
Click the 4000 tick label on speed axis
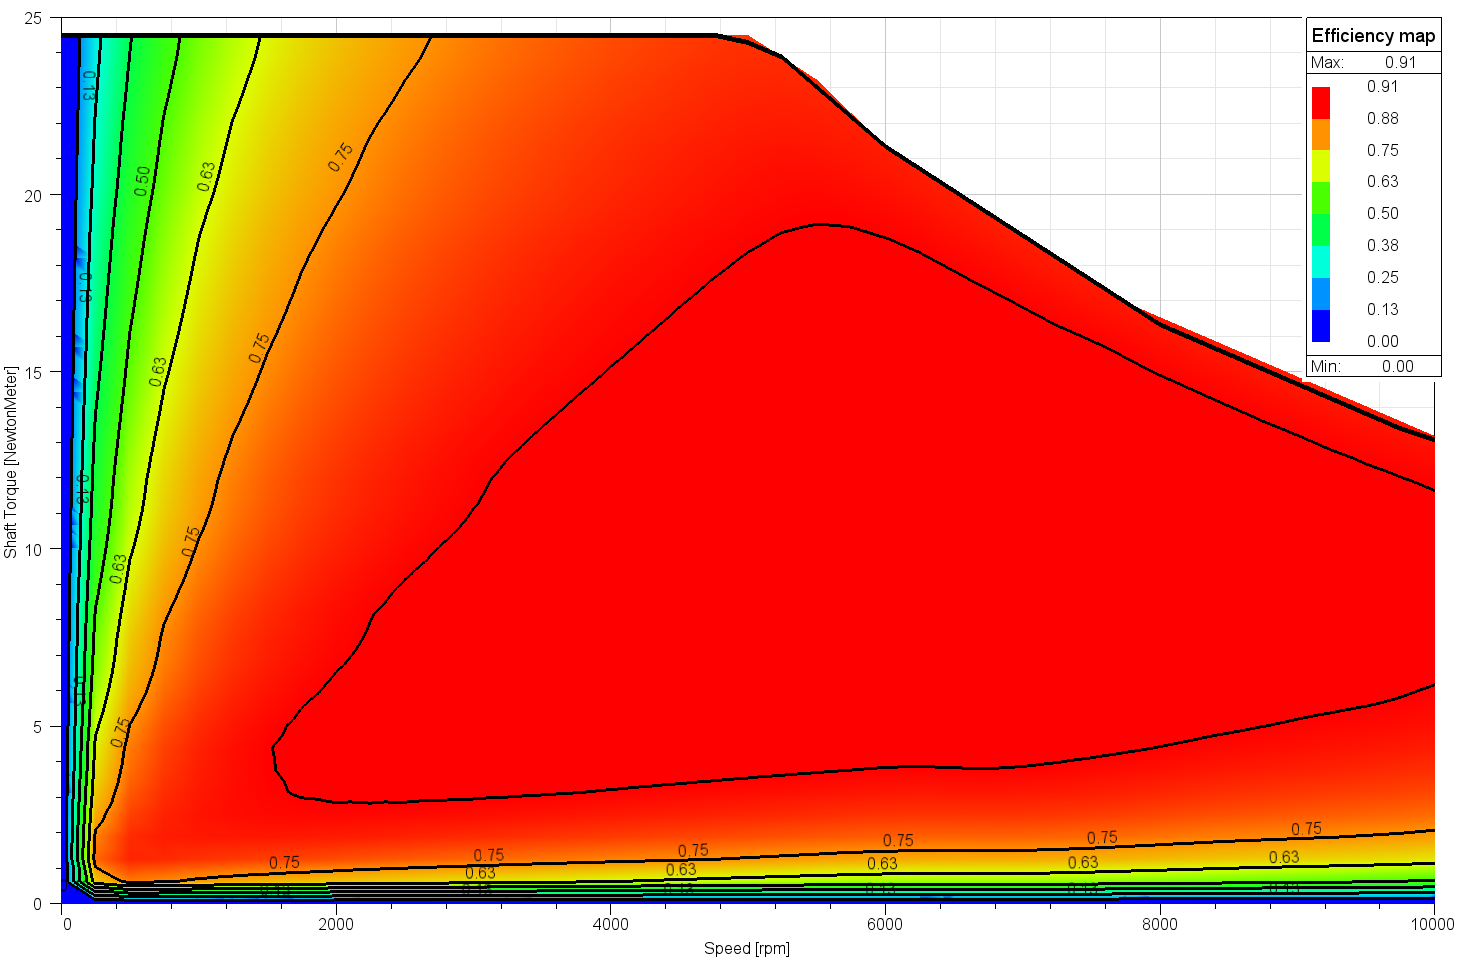pyautogui.click(x=610, y=924)
